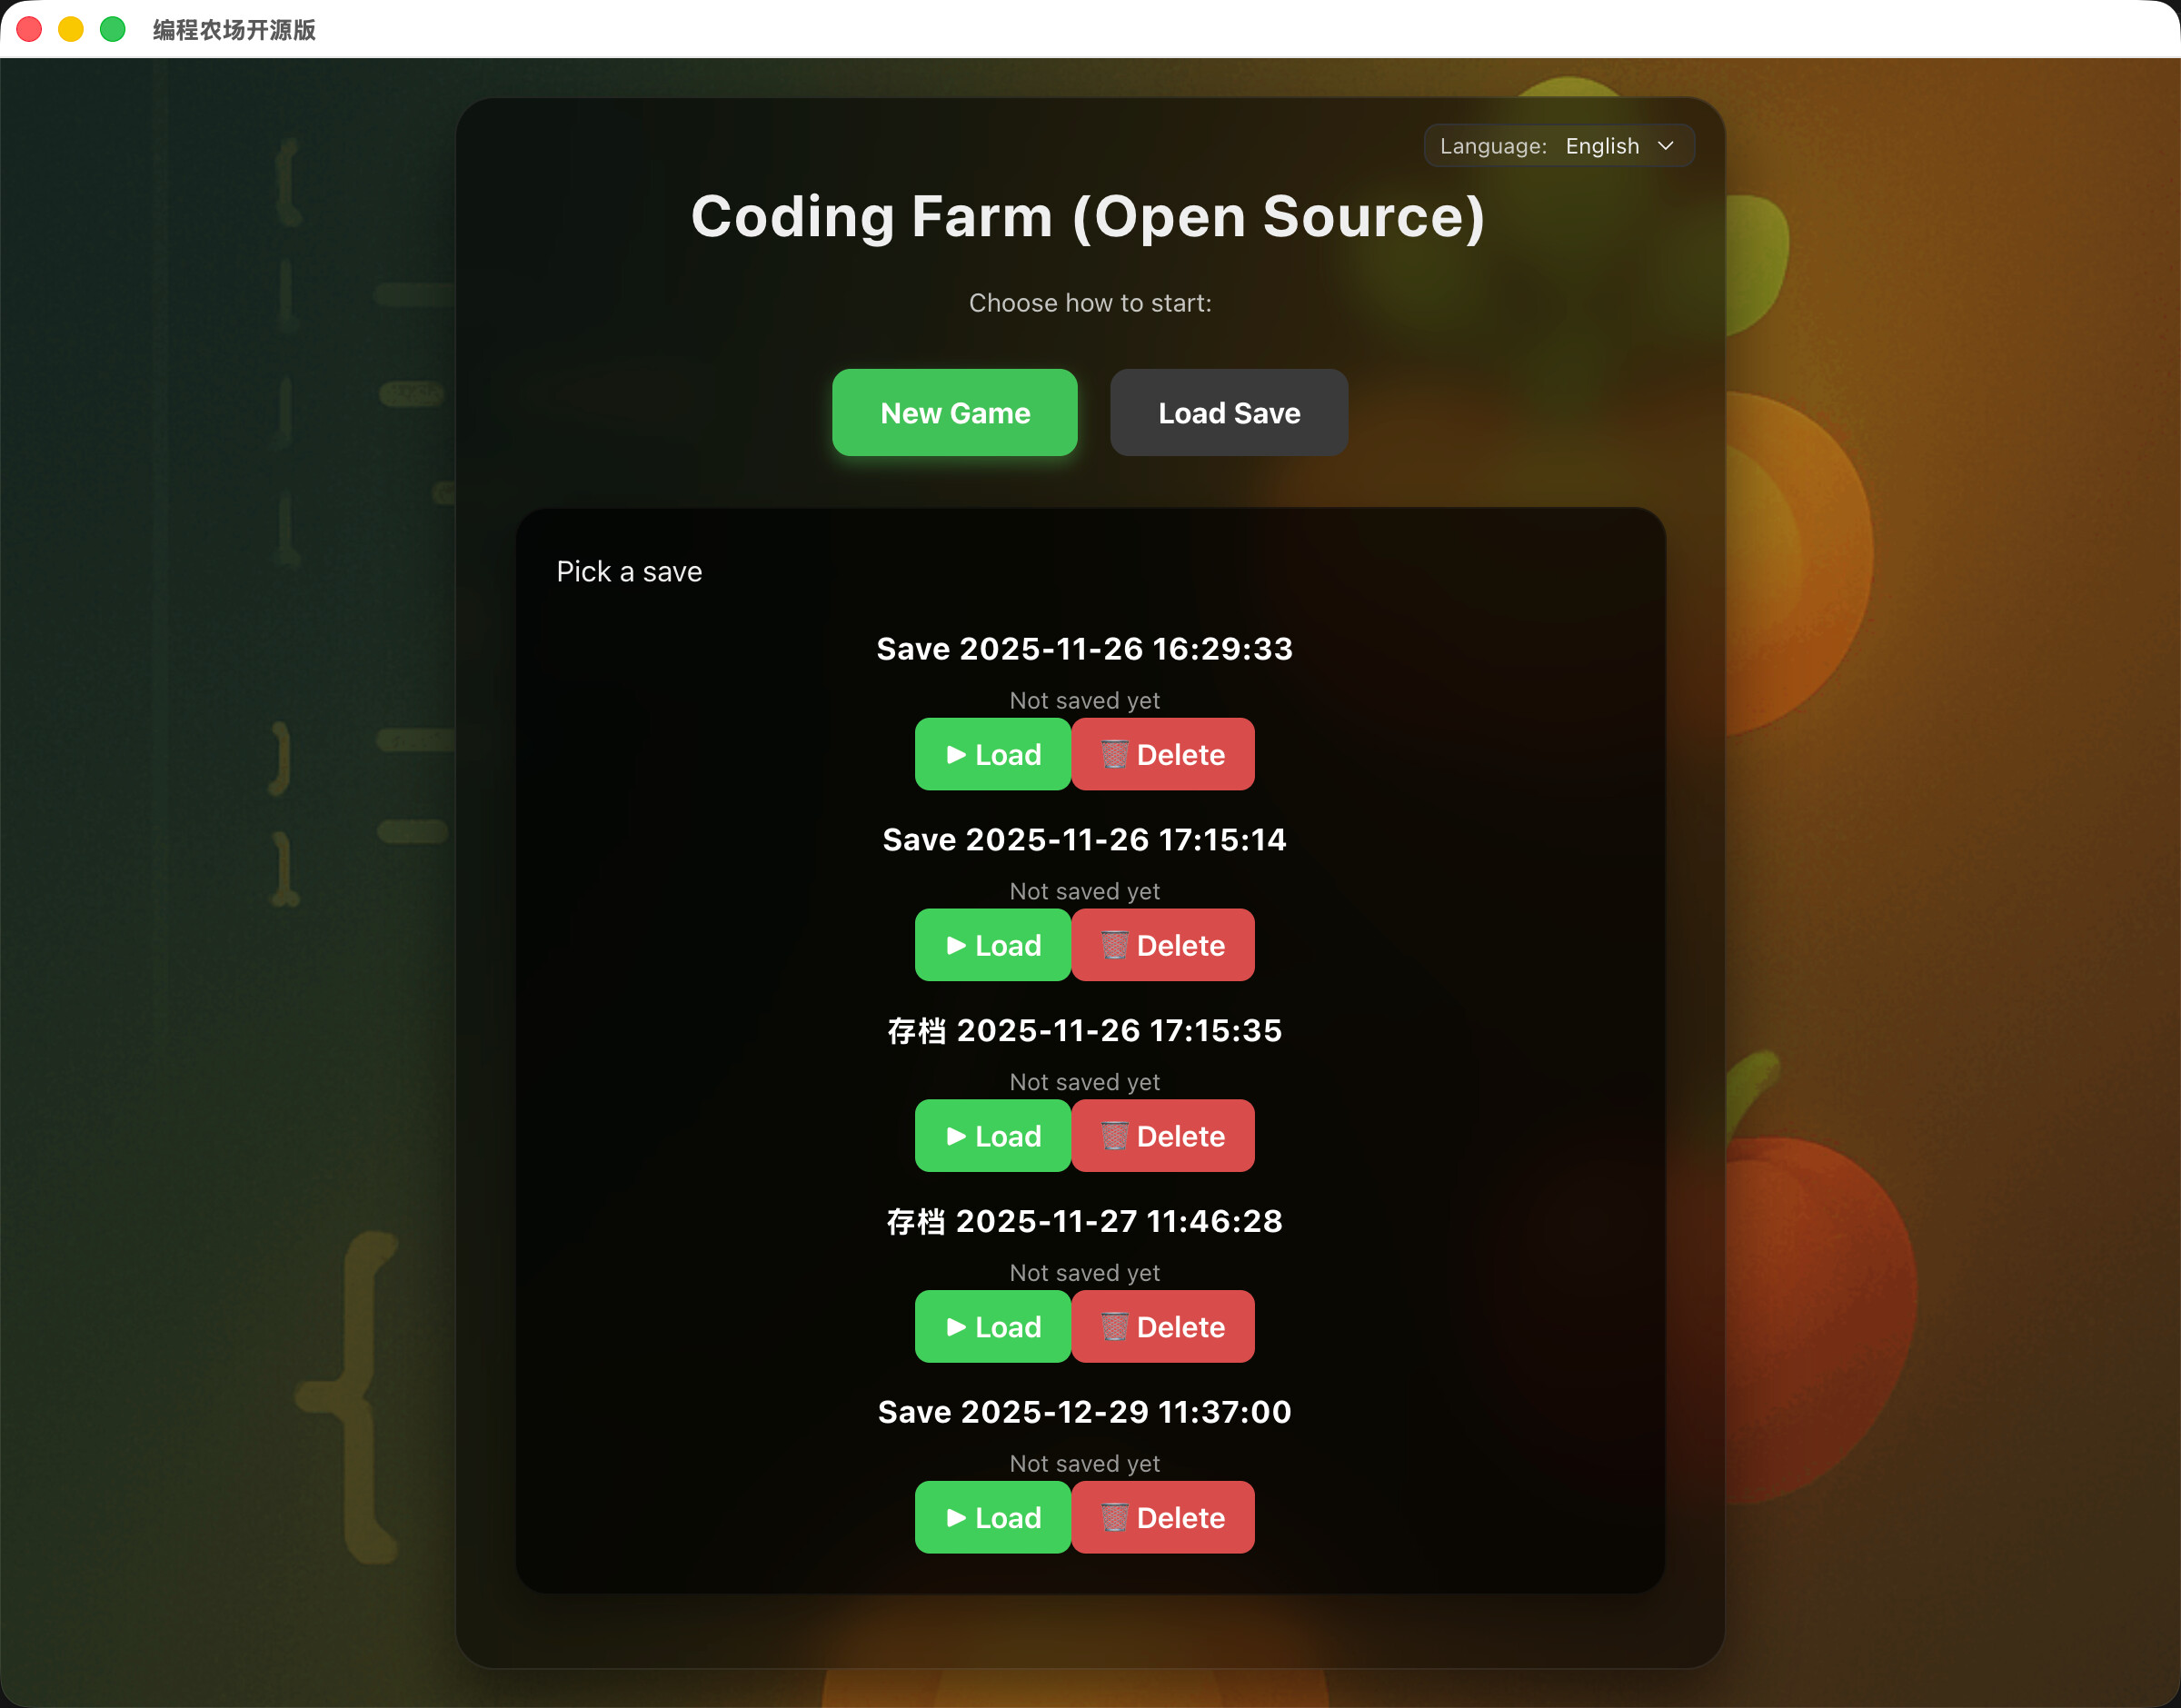Click the play icon for 存档 2025-11-27 11:46:28
Image resolution: width=2181 pixels, height=1708 pixels.
coord(956,1327)
